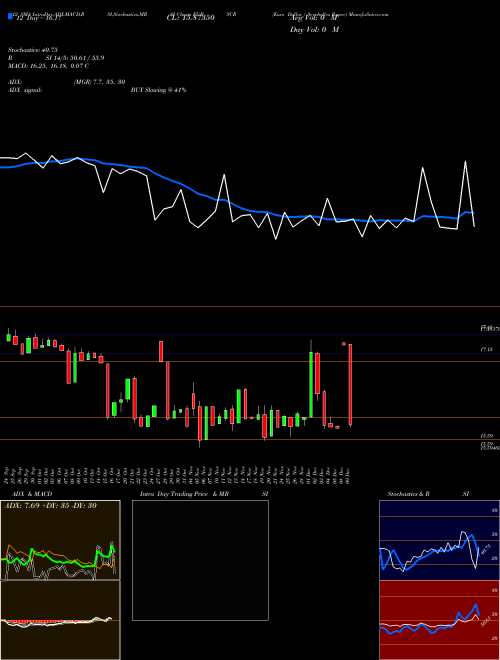Click the 'Intra Day Trading Price & MRSI' title
The width and height of the screenshot is (500, 660).
click(x=204, y=494)
